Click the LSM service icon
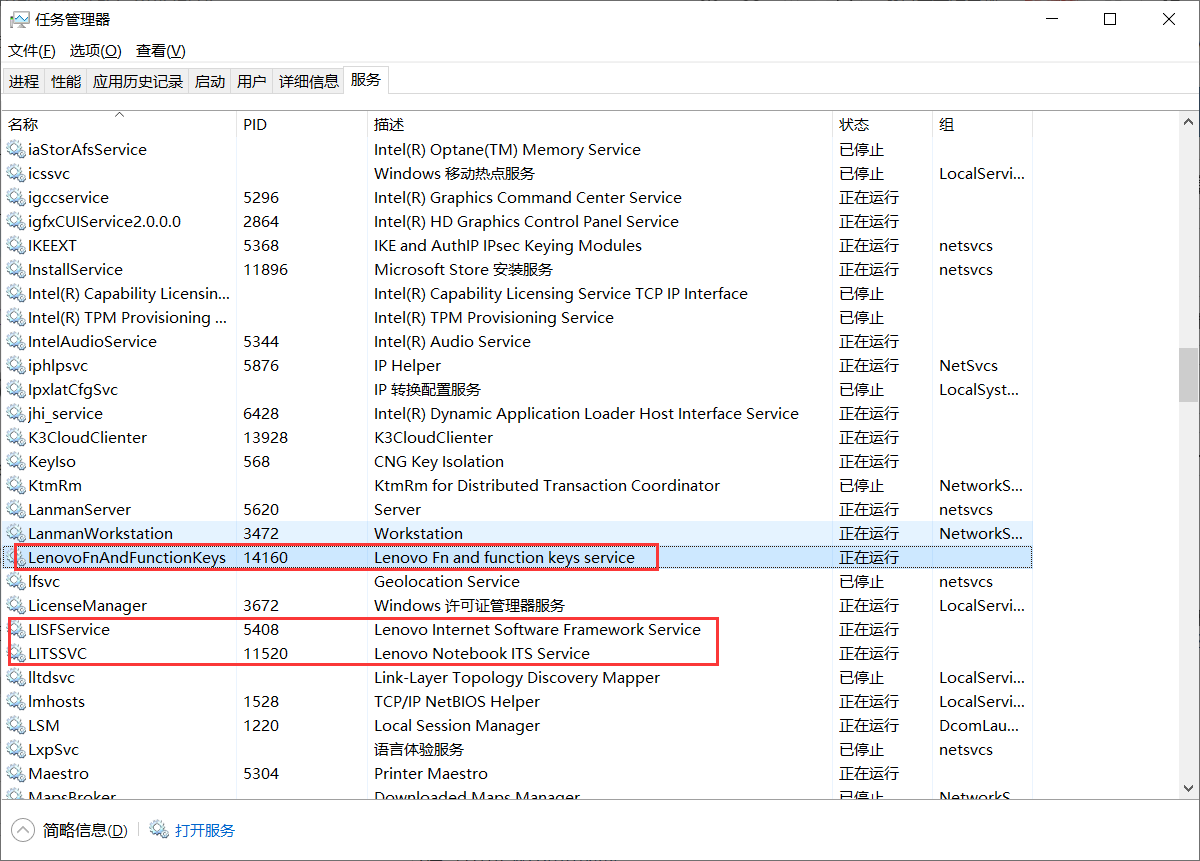1200x861 pixels. click(16, 726)
